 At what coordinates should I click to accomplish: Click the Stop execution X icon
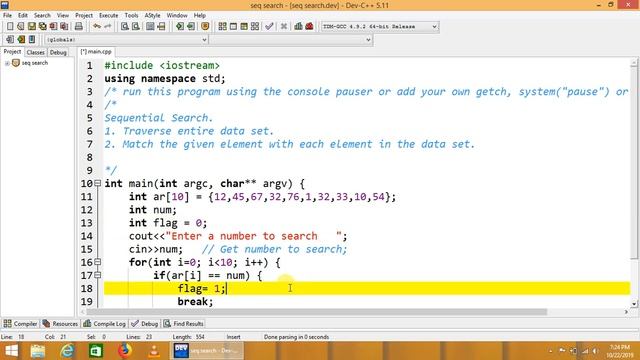284,27
